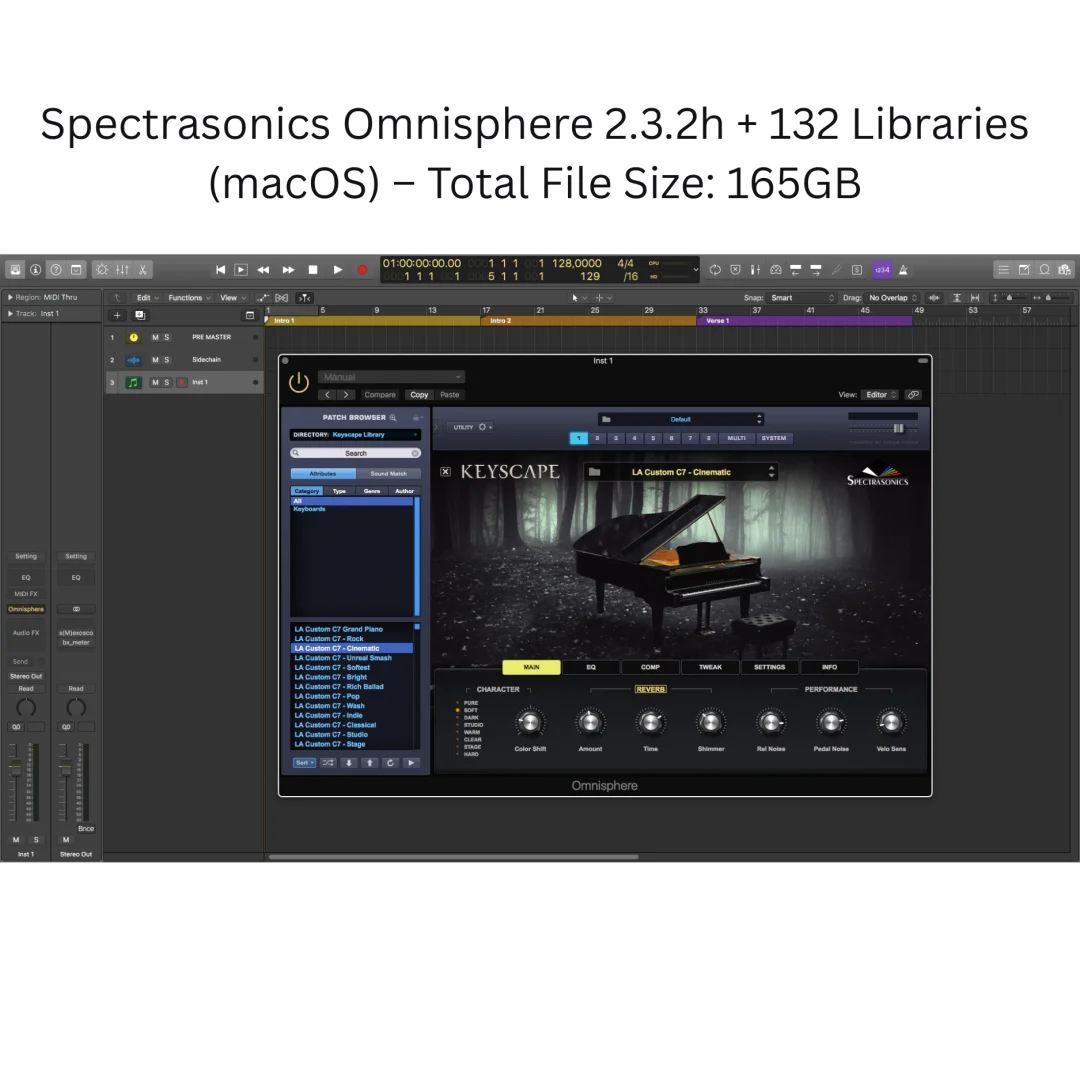
Task: Expand the Region inspector disclosure triangle
Action: pos(10,298)
